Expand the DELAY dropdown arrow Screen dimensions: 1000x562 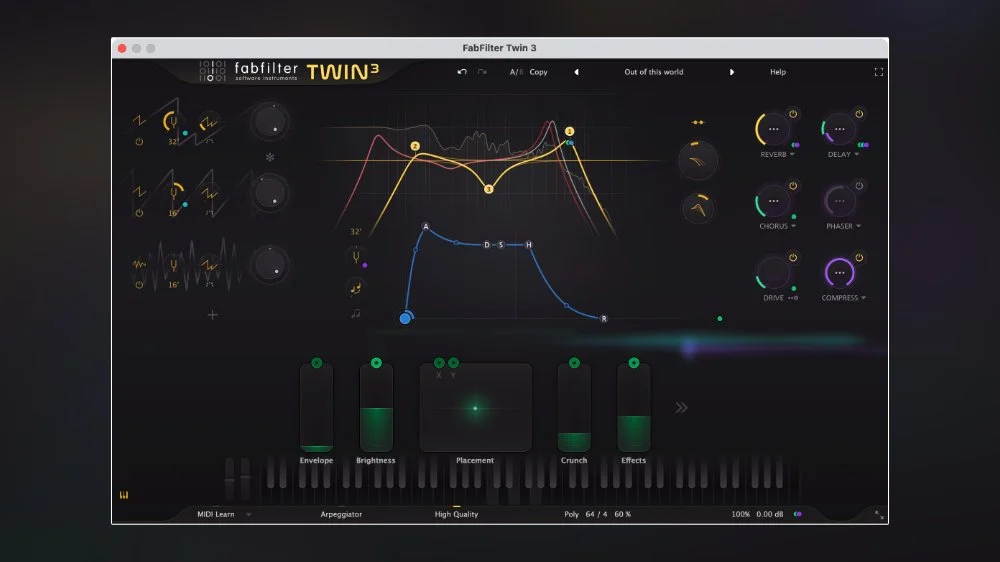tap(857, 154)
